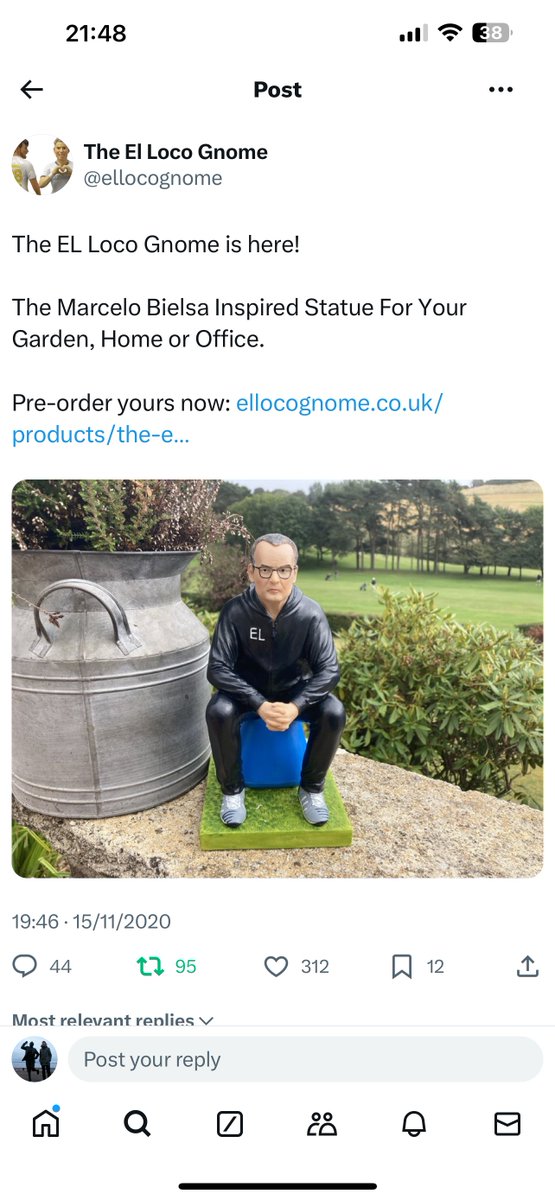The width and height of the screenshot is (555, 1200).
Task: Tap the reply speech bubble icon
Action: [x=25, y=966]
